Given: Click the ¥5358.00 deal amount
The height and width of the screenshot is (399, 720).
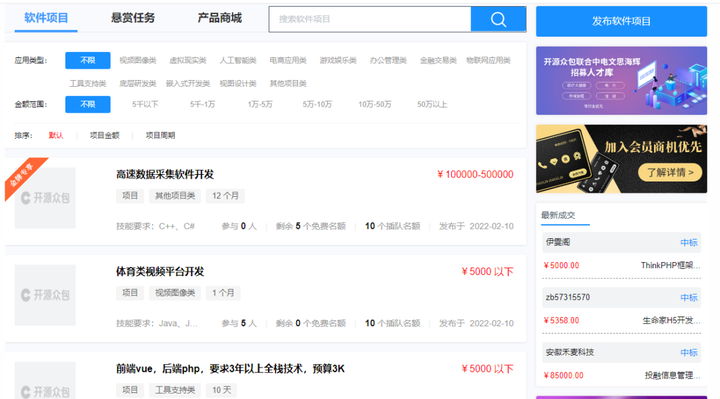Looking at the screenshot, I should coord(561,320).
